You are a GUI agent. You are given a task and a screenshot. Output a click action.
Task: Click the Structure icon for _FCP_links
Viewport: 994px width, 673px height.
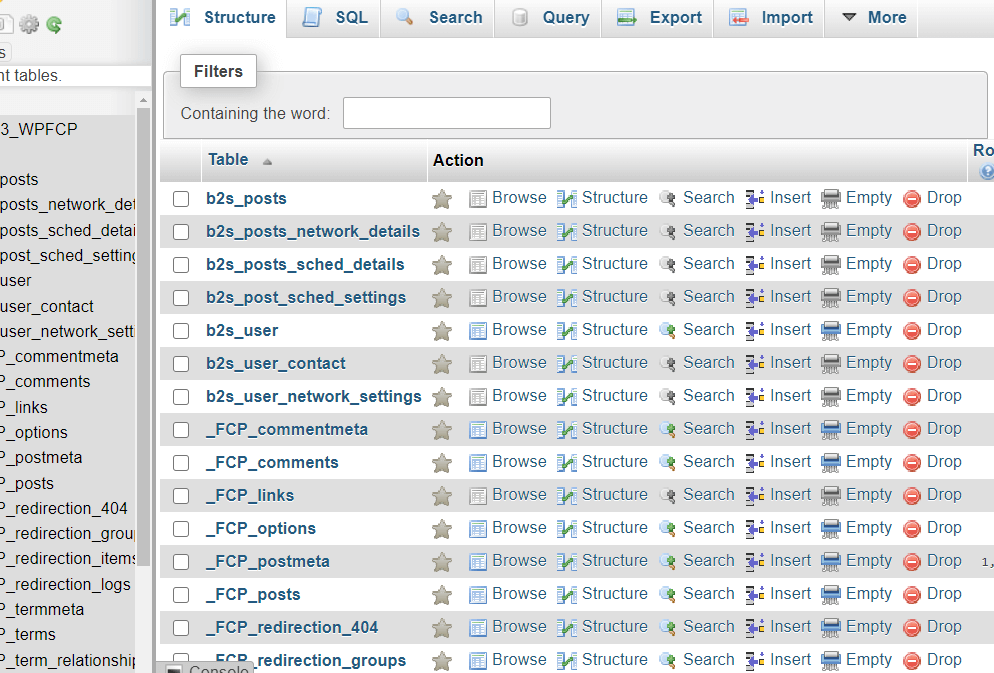click(567, 496)
